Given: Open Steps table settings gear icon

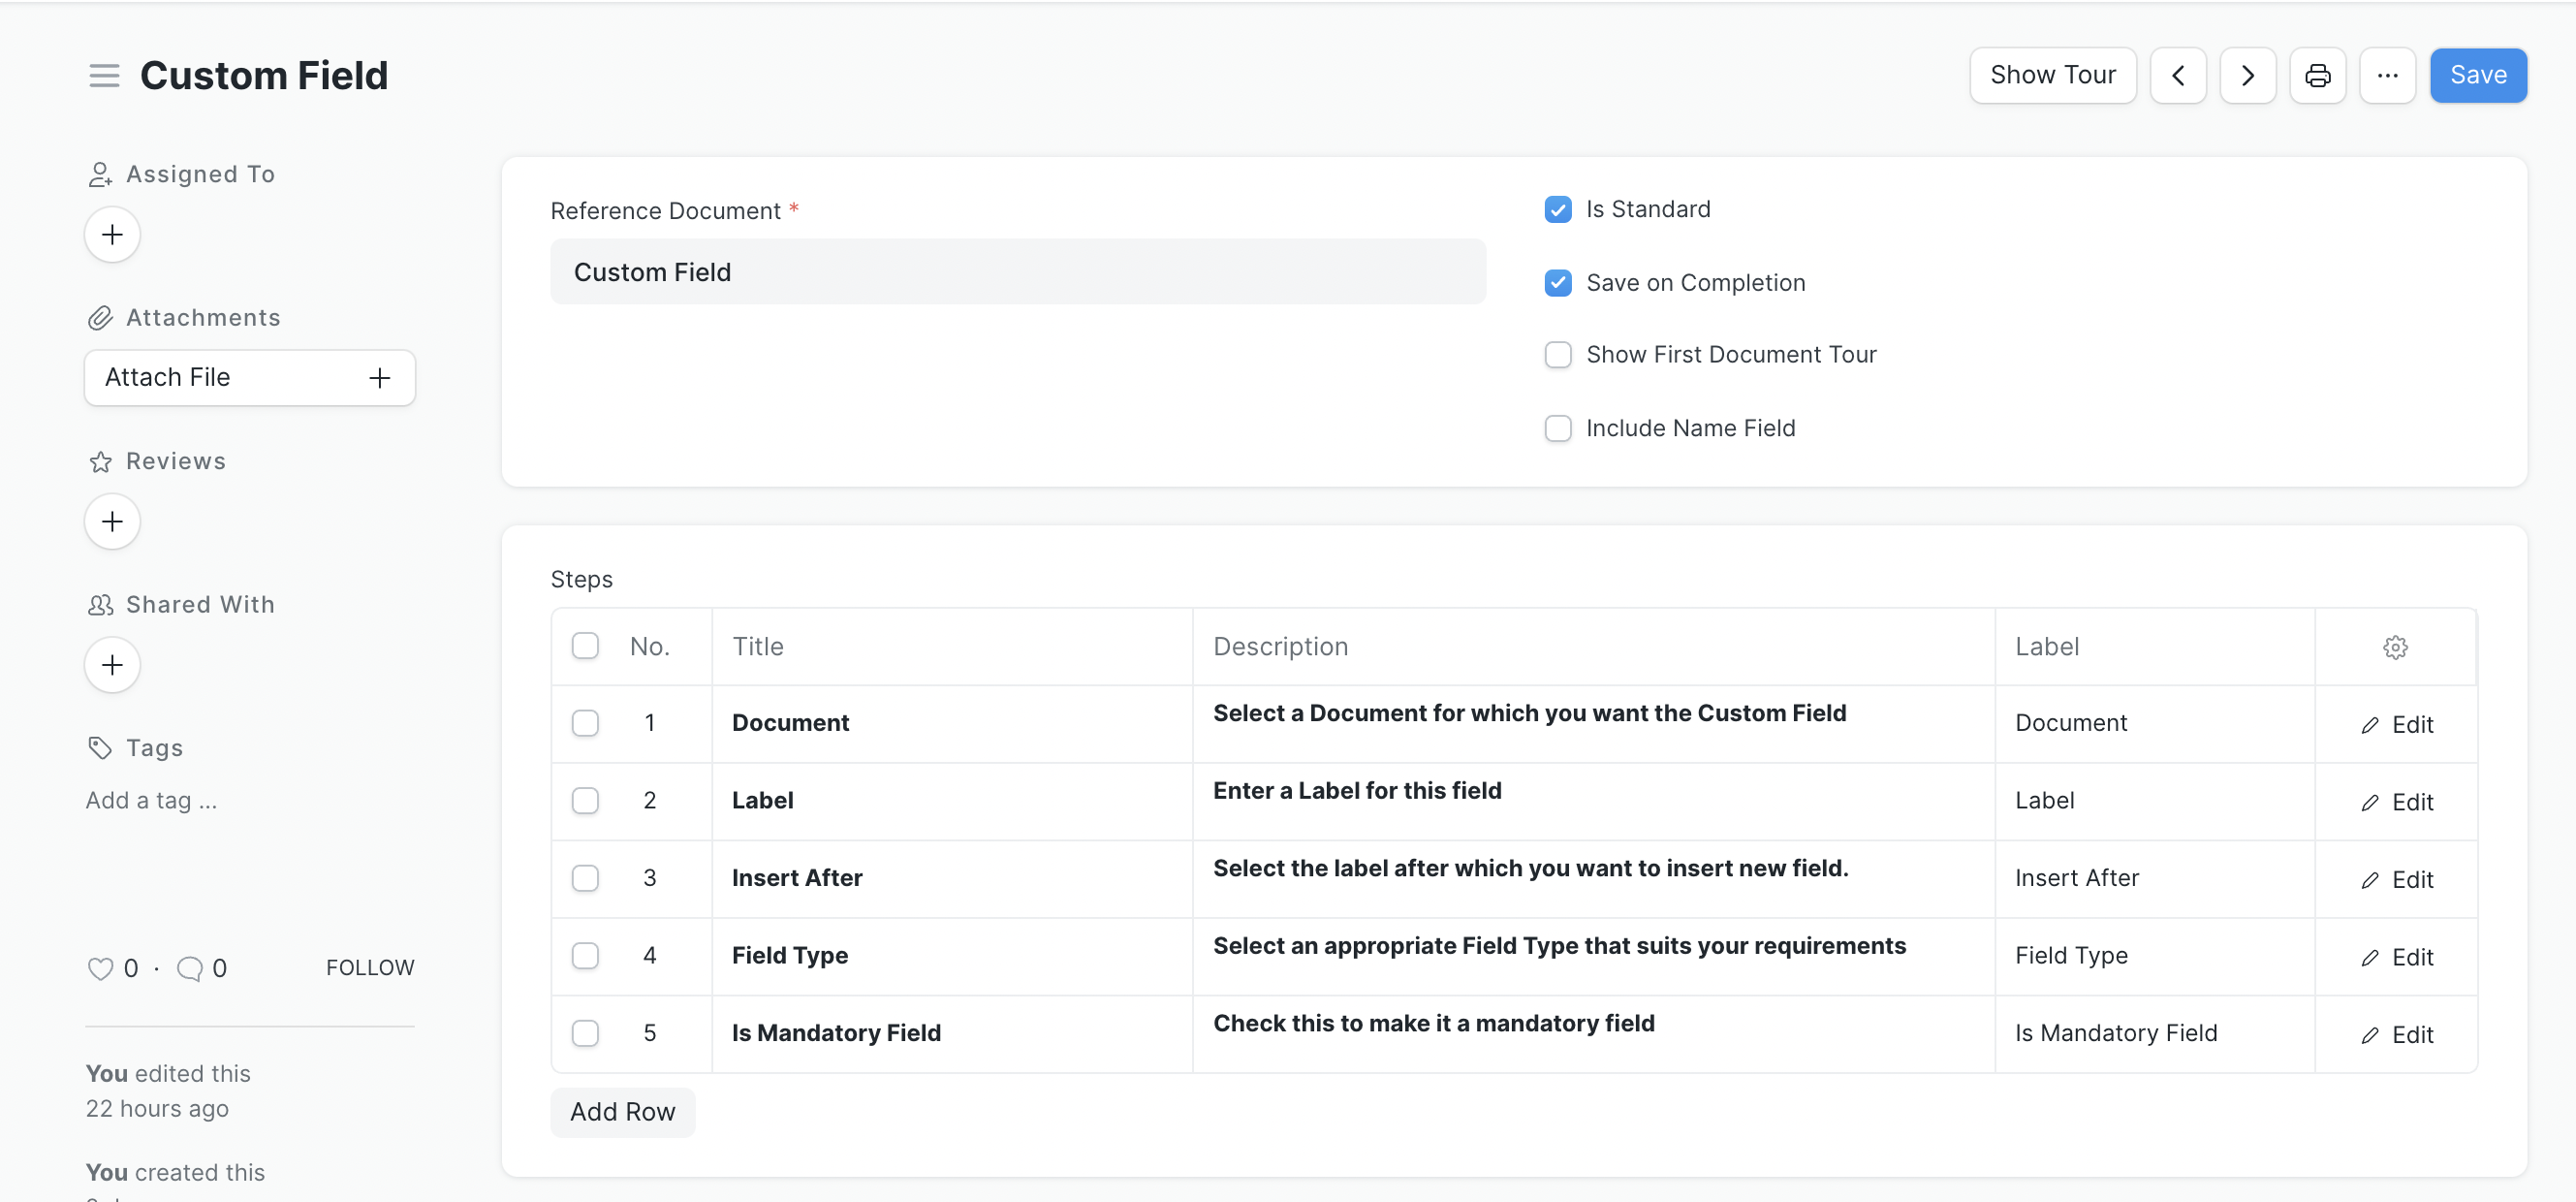Looking at the screenshot, I should pyautogui.click(x=2394, y=647).
